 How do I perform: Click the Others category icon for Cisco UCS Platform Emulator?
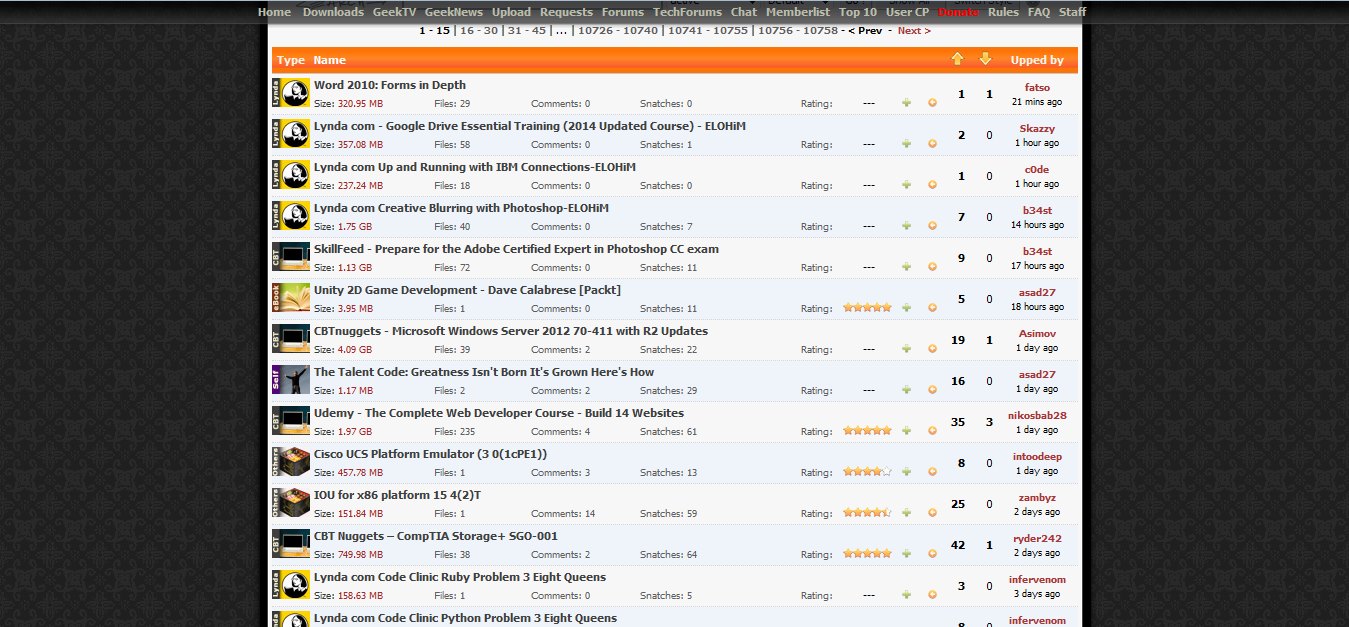click(290, 462)
